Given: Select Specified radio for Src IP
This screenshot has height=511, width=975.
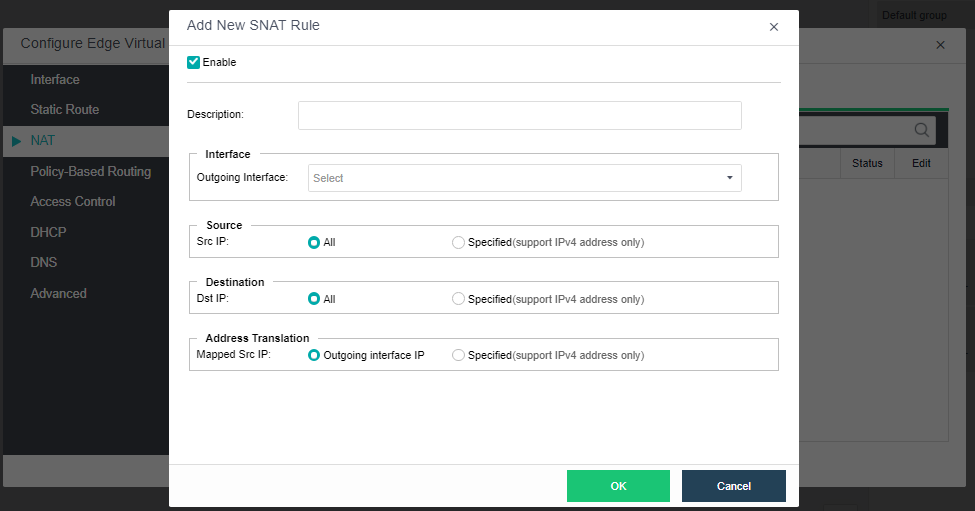Looking at the screenshot, I should [x=459, y=242].
